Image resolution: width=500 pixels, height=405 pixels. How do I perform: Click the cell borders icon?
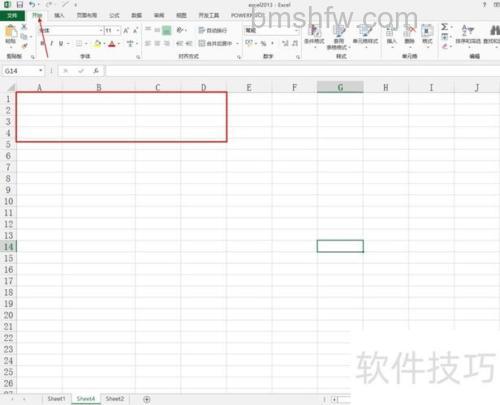click(79, 44)
